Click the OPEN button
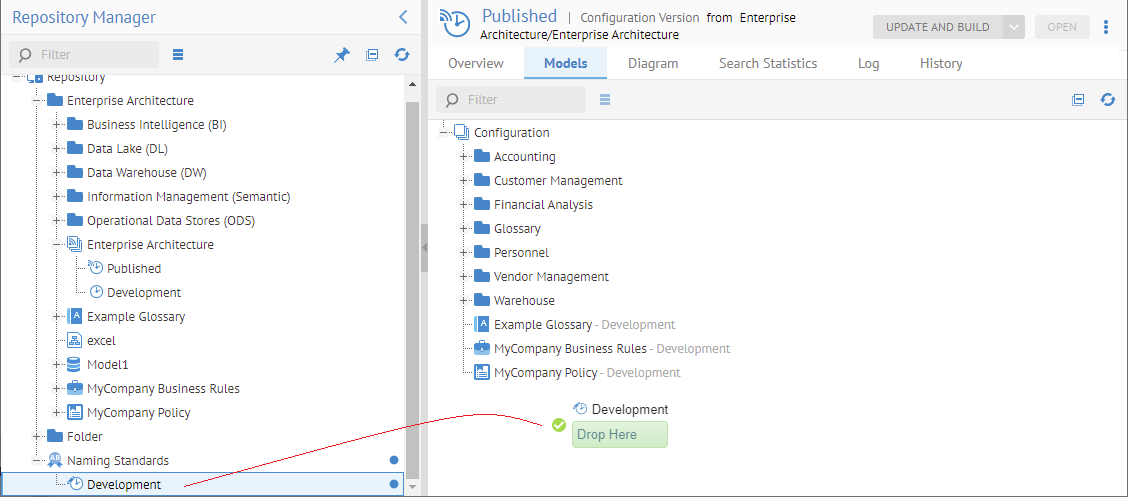The height and width of the screenshot is (497, 1128). pyautogui.click(x=1061, y=27)
